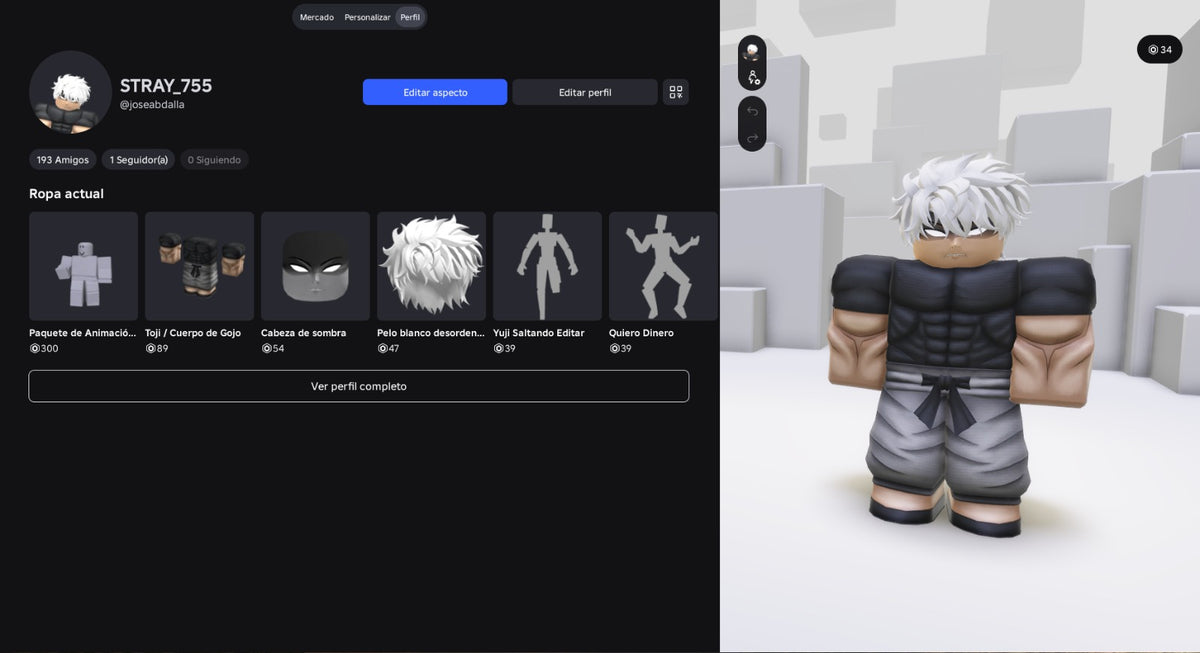
Task: Open the avatar settings icon in viewer
Action: point(752,77)
